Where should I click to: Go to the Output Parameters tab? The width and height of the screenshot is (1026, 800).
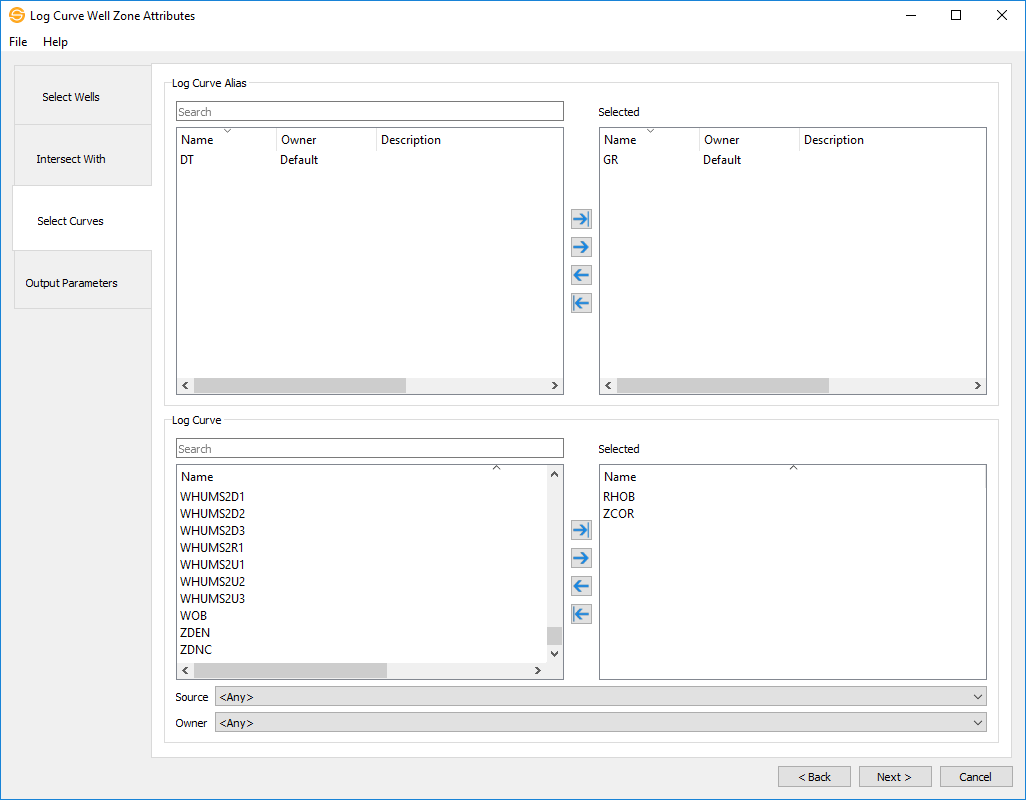pos(71,283)
